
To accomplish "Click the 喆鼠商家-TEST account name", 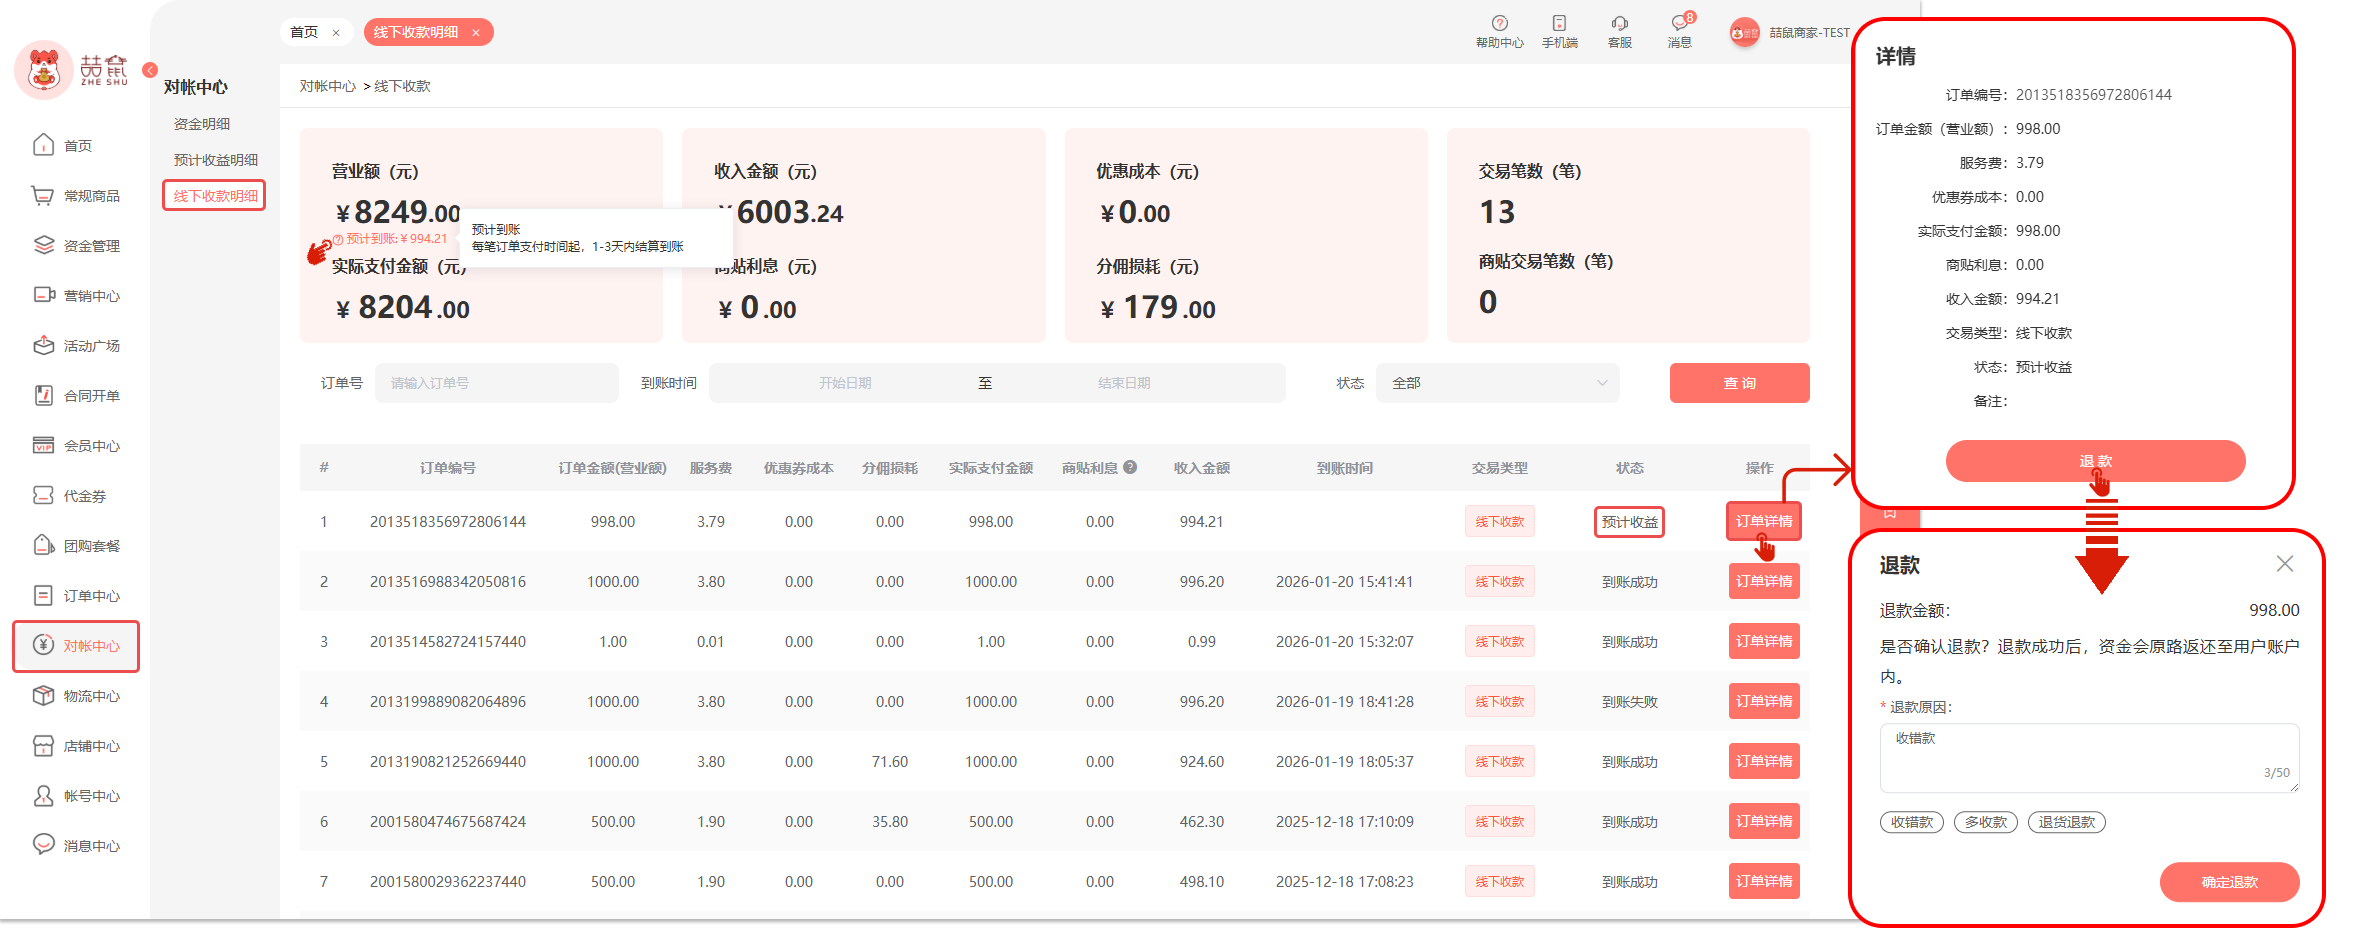I will pyautogui.click(x=1809, y=33).
